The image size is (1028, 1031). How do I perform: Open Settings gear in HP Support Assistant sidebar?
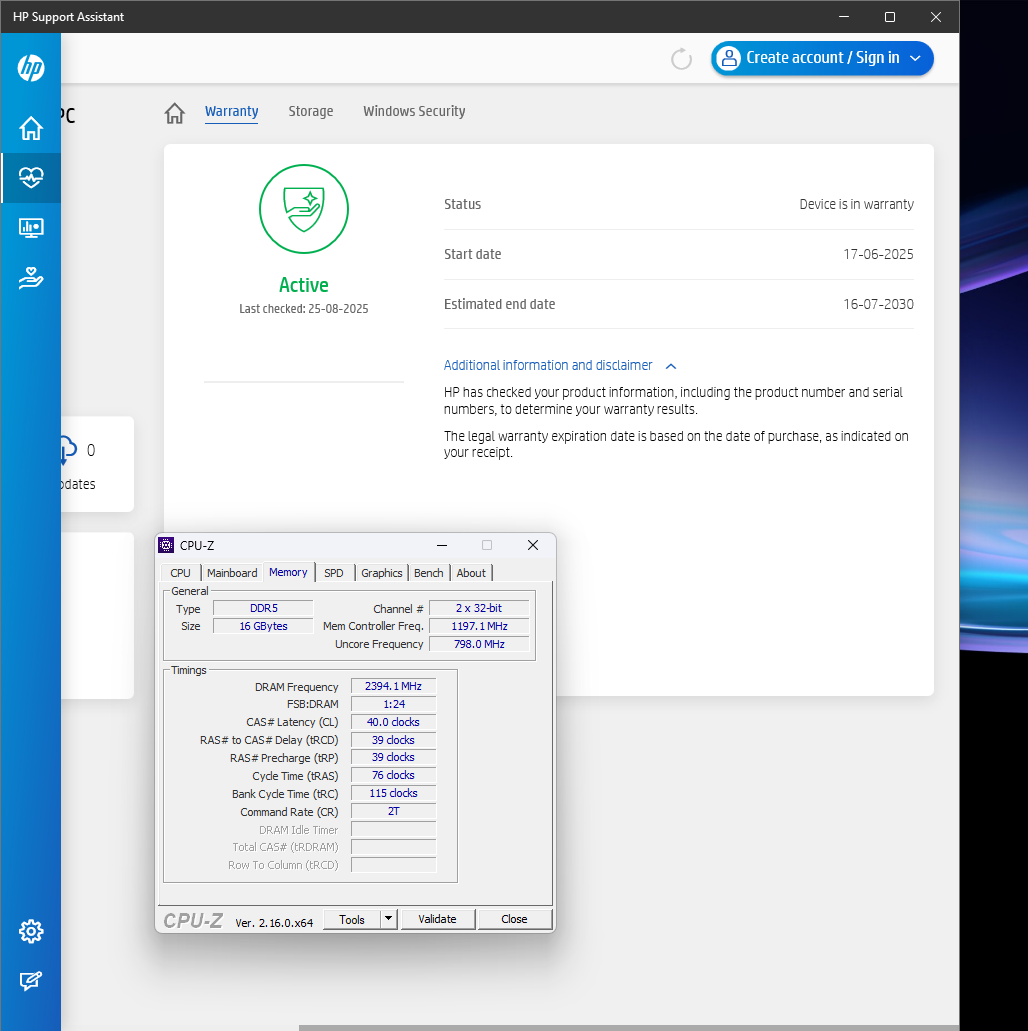tap(31, 931)
